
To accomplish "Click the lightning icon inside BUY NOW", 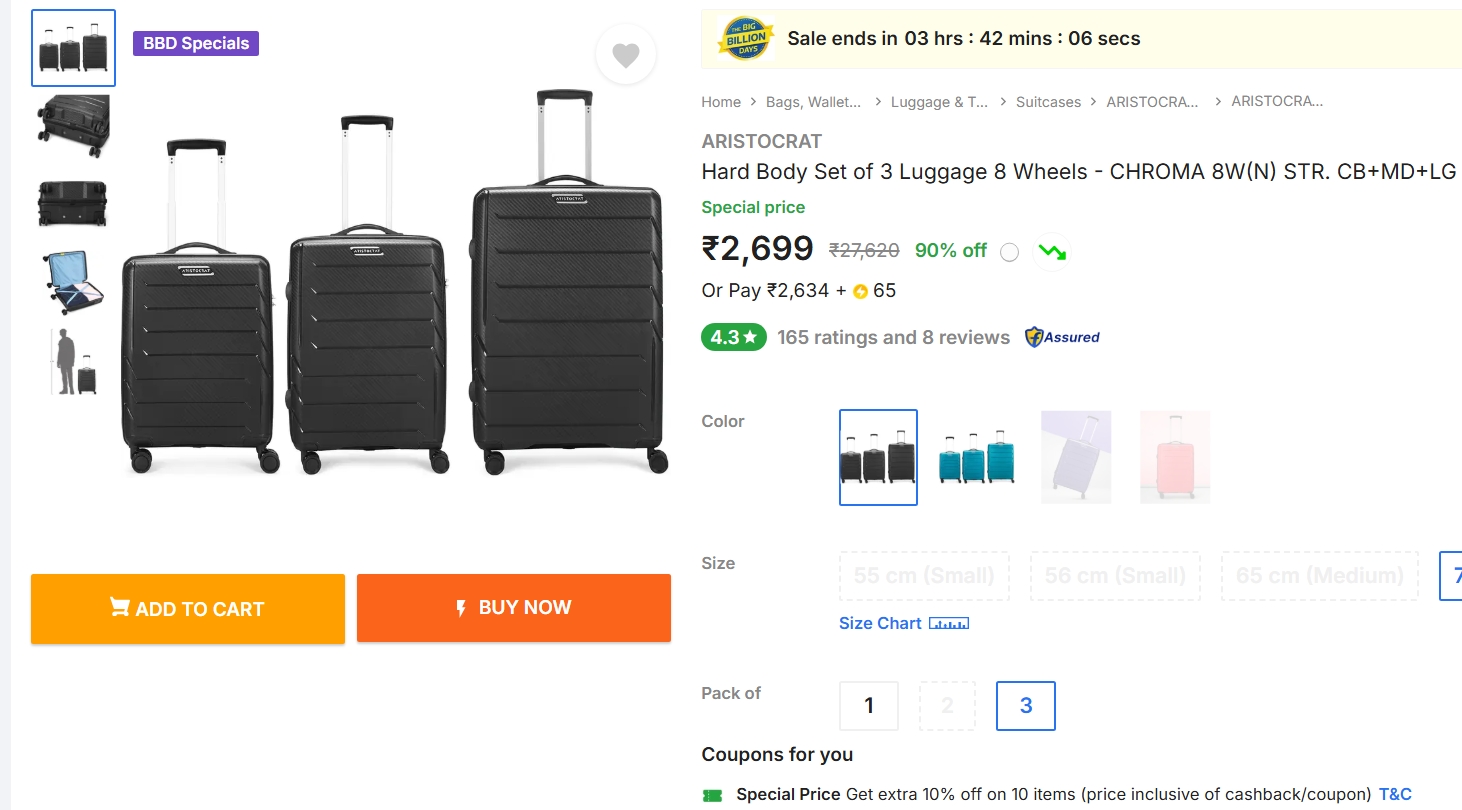I will point(461,606).
